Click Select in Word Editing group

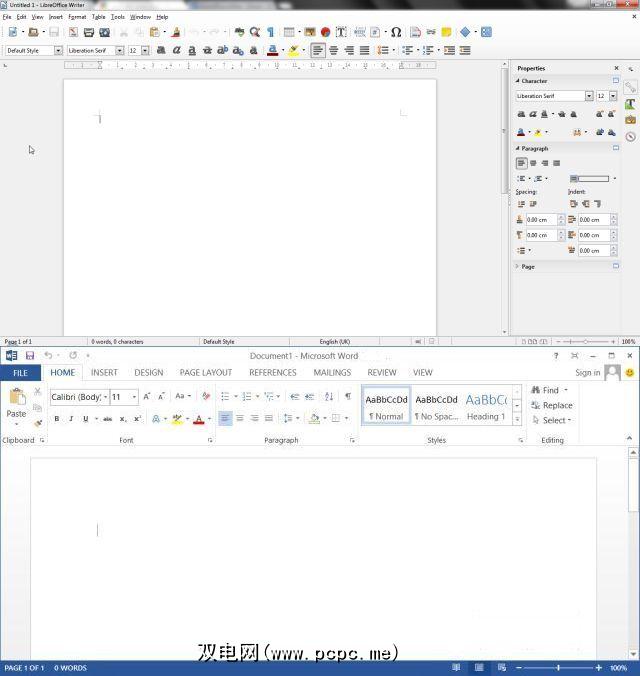point(552,420)
